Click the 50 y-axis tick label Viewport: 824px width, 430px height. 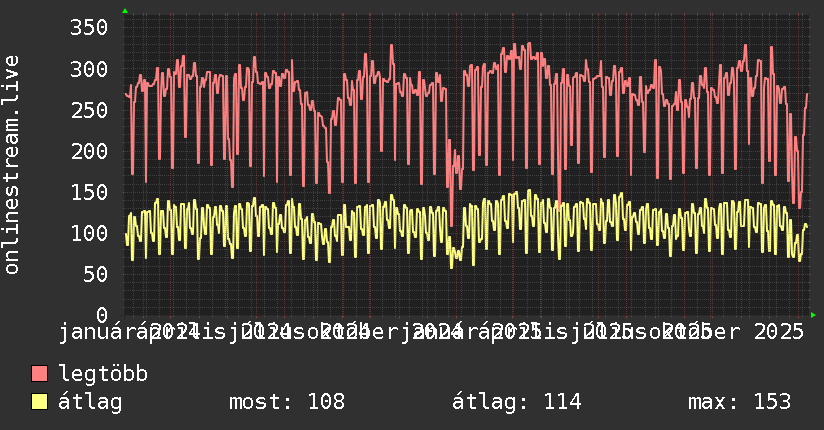click(x=95, y=274)
